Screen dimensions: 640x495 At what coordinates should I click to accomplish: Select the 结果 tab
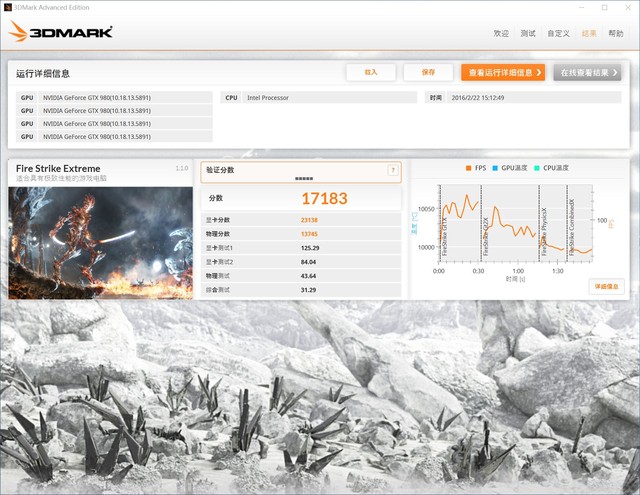coord(588,33)
